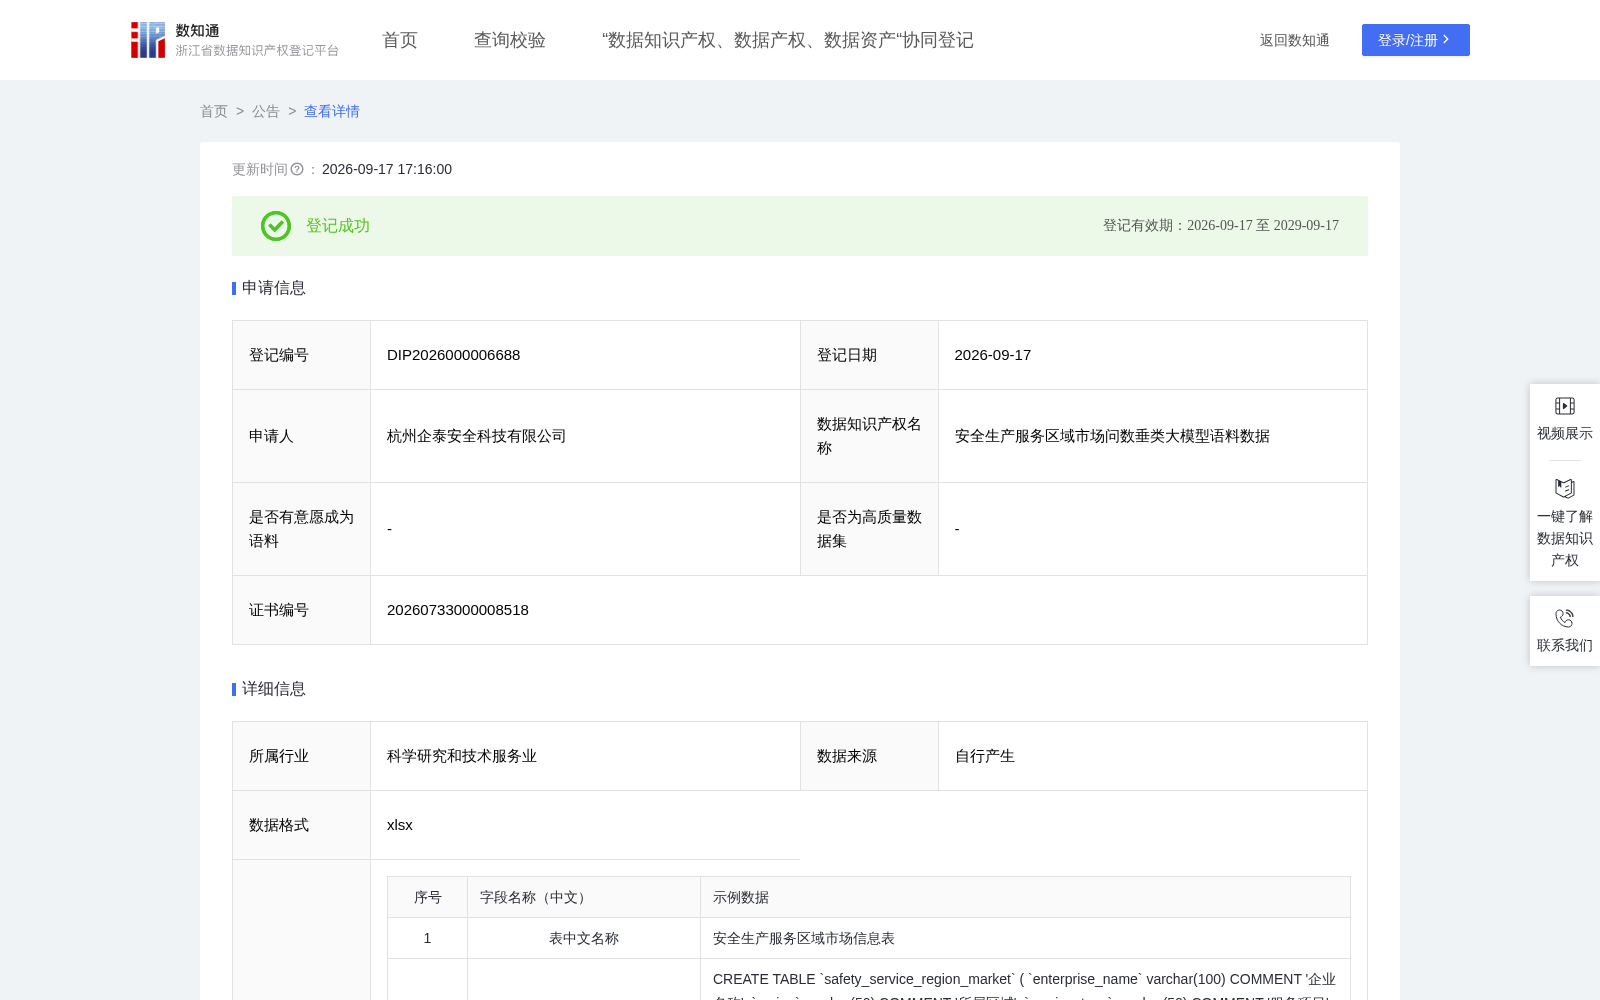The width and height of the screenshot is (1600, 1000).
Task: Click data format value xlsx
Action: point(400,825)
